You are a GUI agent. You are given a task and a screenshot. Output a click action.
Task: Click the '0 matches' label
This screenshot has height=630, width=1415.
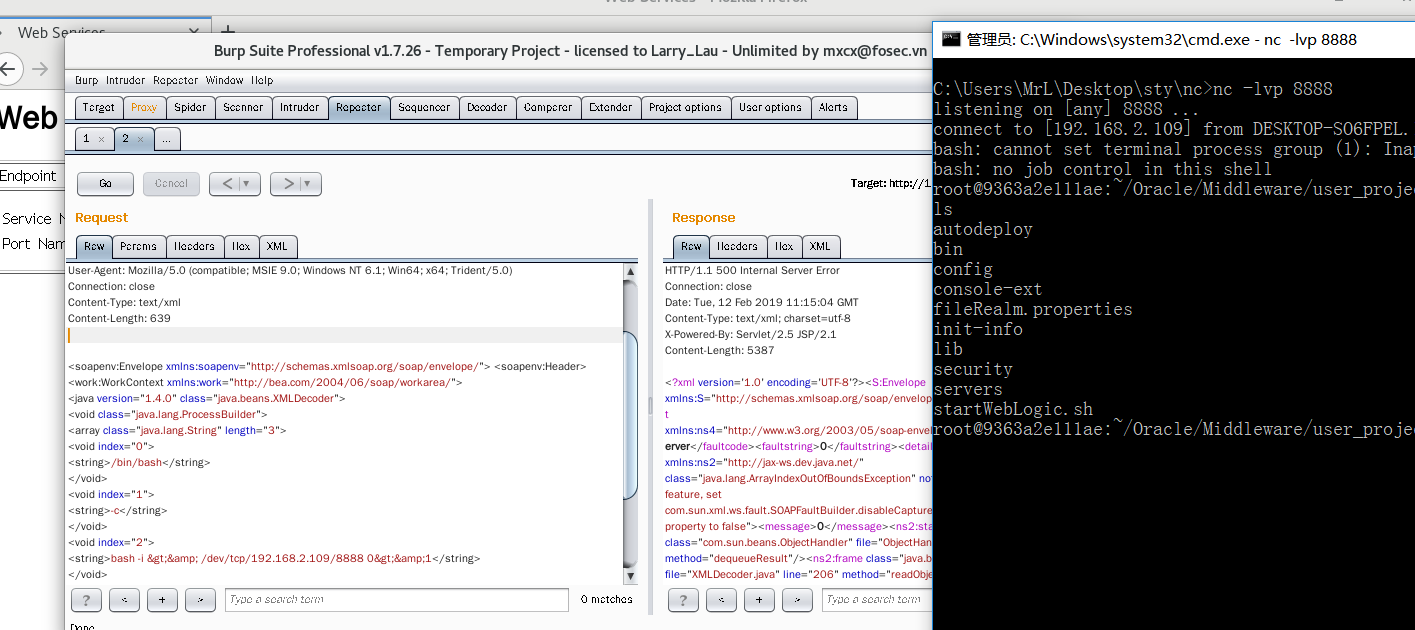[x=606, y=600]
